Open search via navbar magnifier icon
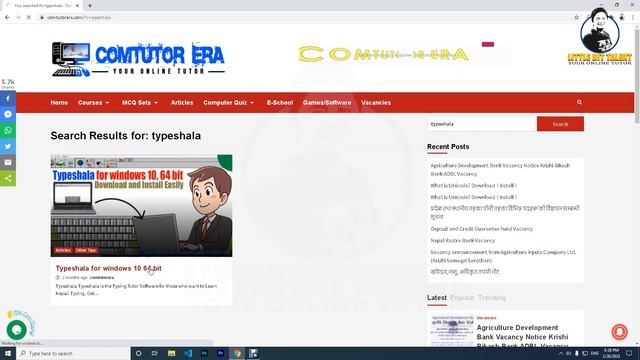Viewport: 640px width, 360px height. coord(579,102)
